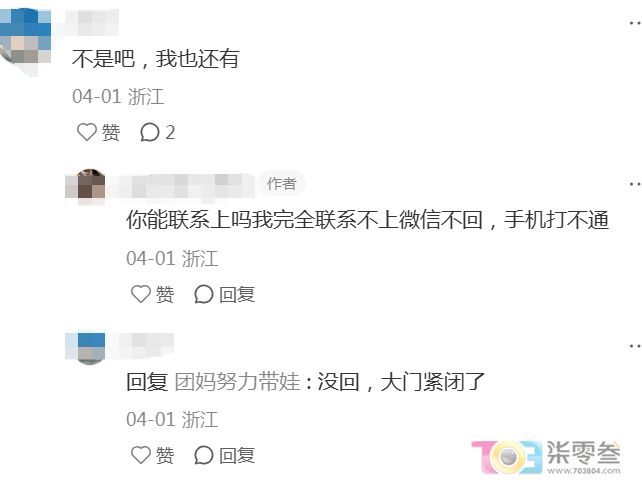Open more options dots for top comment
Screen dimensions: 642x486
pos(635,23)
